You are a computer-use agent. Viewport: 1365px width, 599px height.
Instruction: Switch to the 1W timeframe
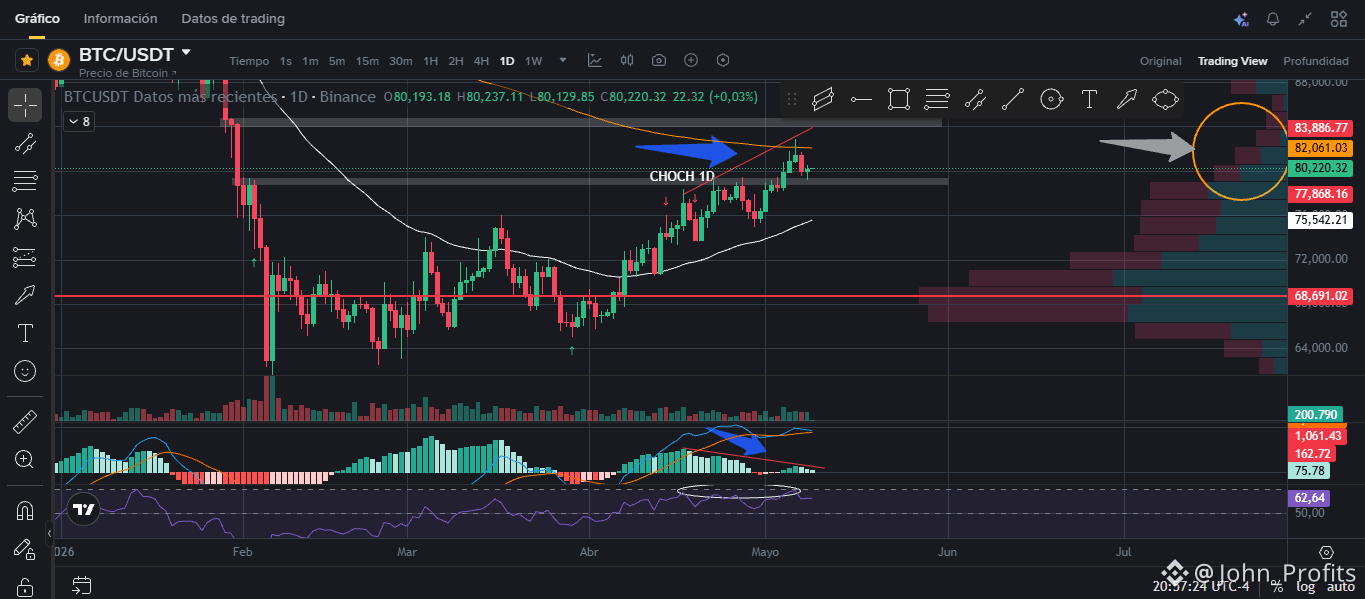534,61
